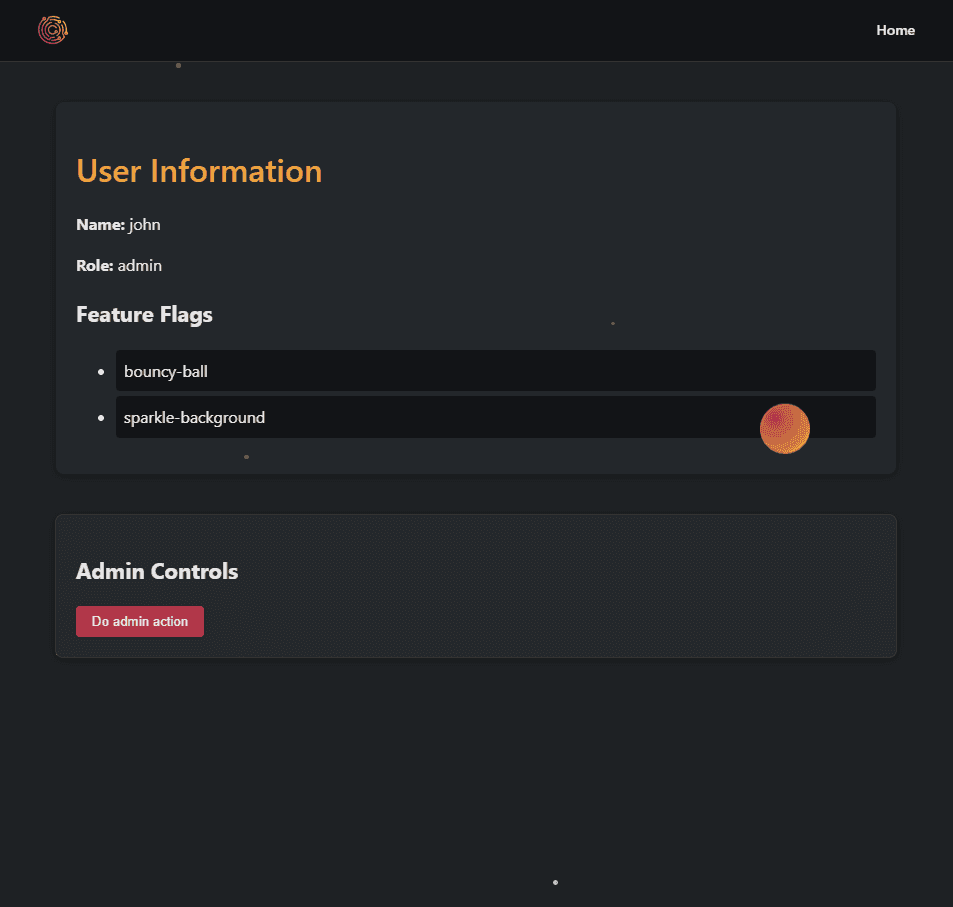Click the Name: john text field
Image resolution: width=953 pixels, height=907 pixels.
[118, 224]
